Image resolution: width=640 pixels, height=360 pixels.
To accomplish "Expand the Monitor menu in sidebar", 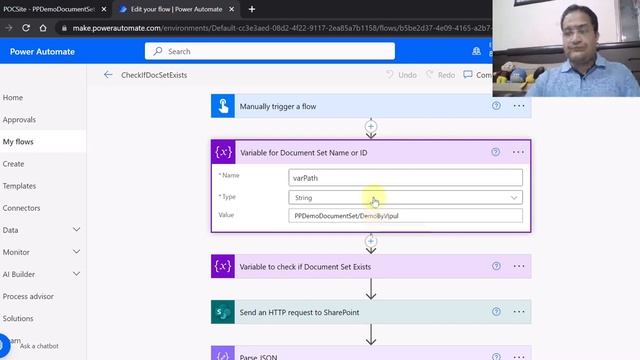I will click(x=76, y=252).
